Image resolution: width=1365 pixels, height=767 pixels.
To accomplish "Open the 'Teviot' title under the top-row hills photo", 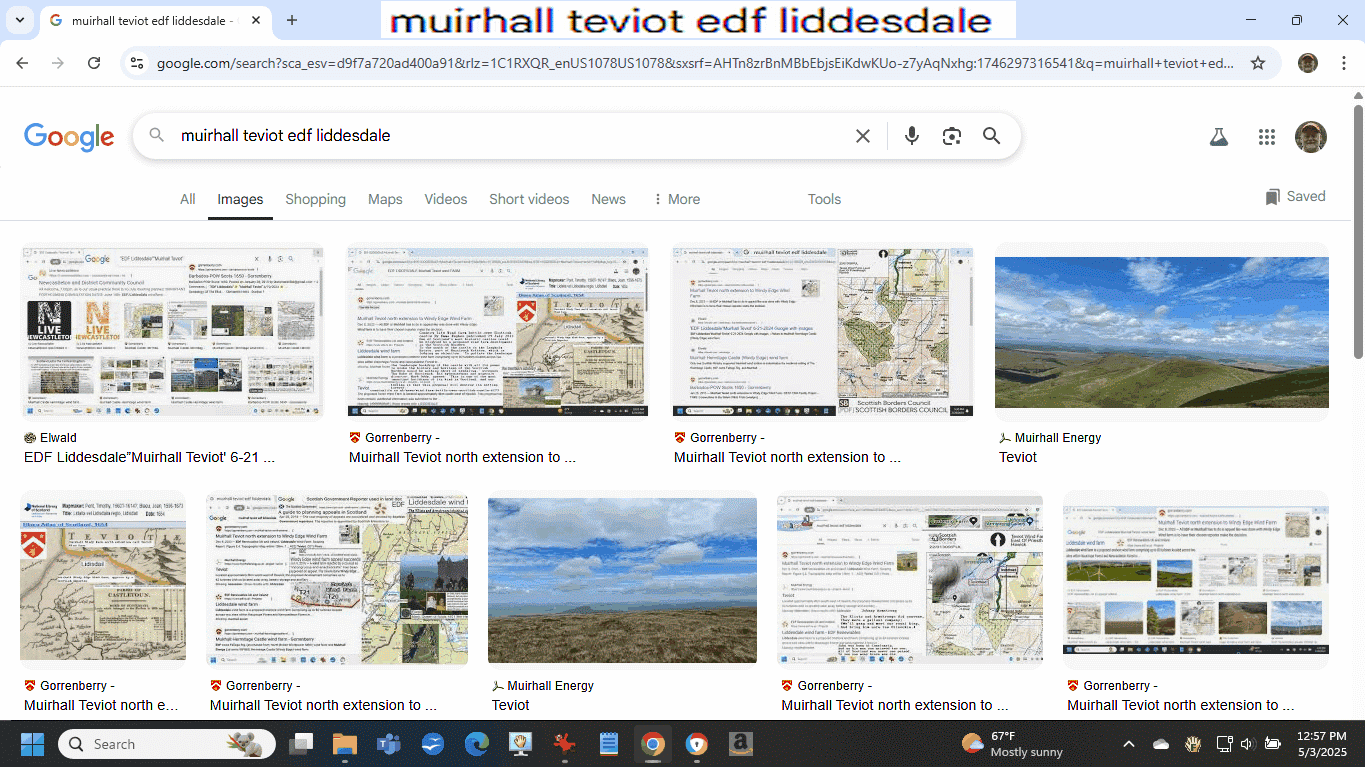I will click(x=1018, y=457).
